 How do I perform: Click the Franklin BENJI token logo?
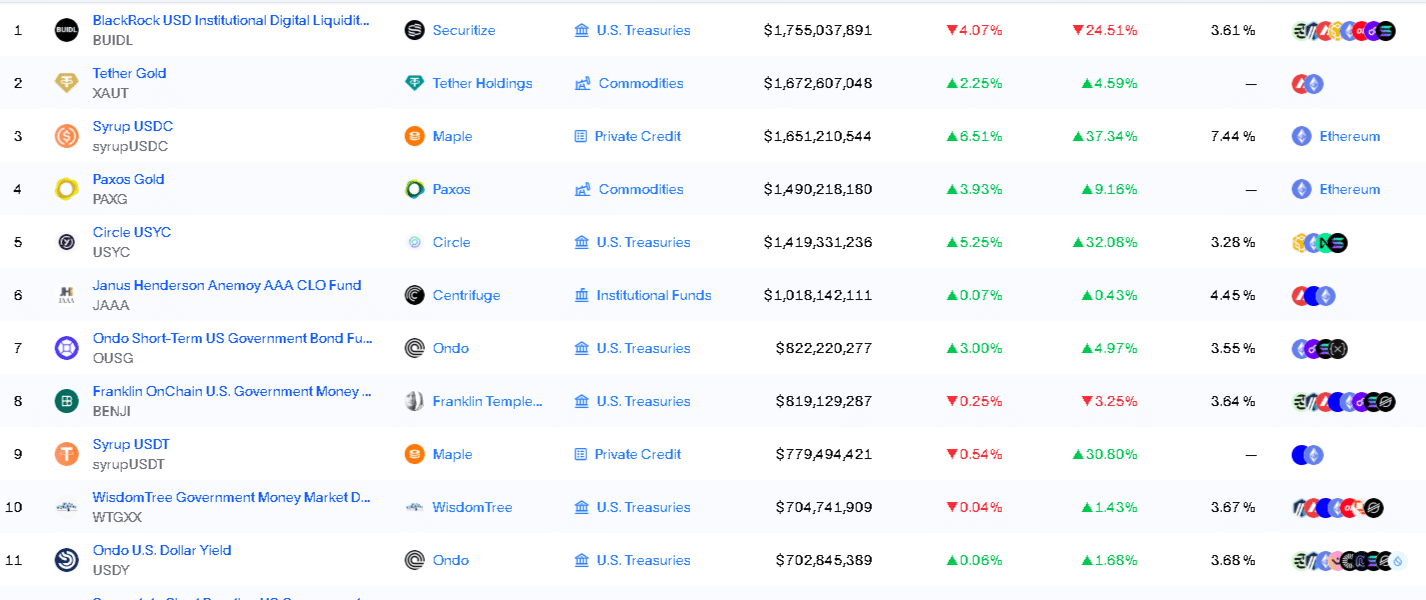coord(67,401)
